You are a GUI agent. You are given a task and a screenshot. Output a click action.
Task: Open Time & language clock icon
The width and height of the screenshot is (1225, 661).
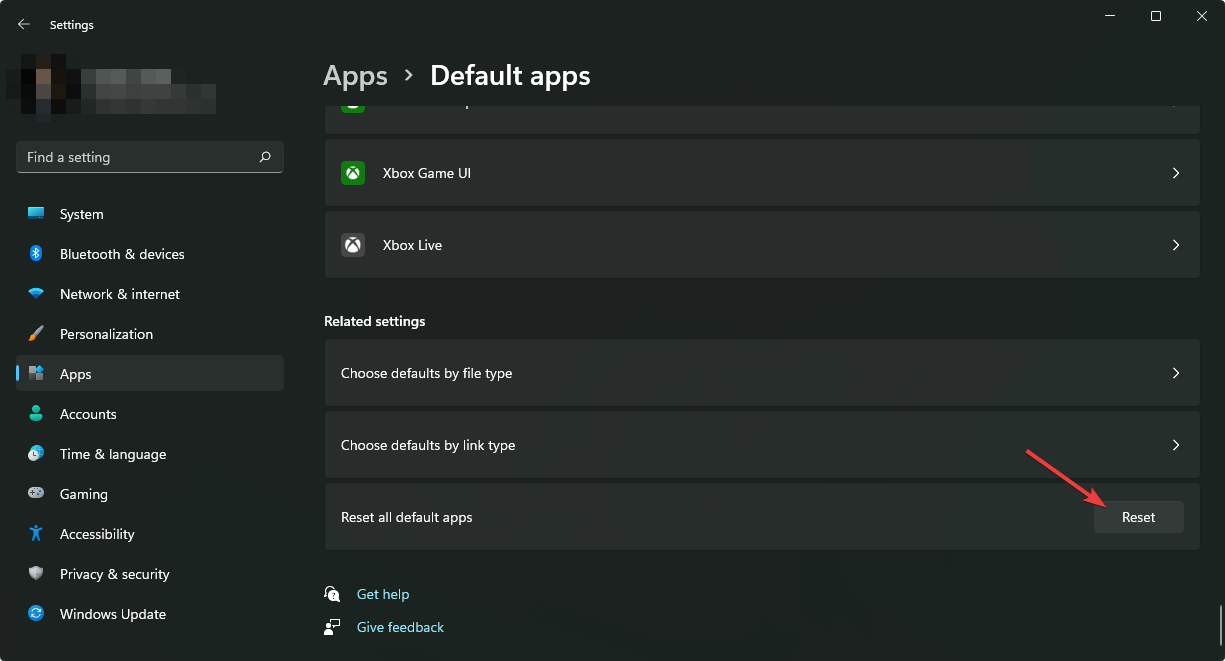36,454
